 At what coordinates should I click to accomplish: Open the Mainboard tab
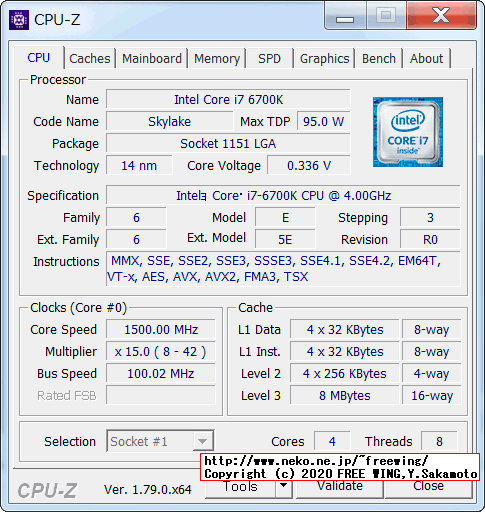coord(152,58)
